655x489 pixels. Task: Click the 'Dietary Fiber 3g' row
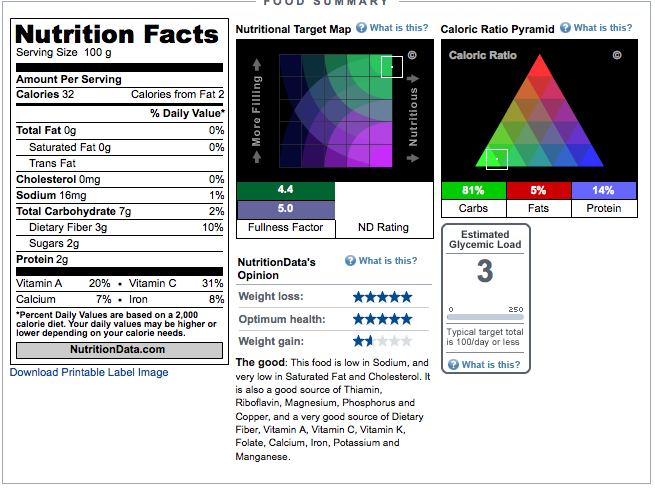pyautogui.click(x=120, y=228)
